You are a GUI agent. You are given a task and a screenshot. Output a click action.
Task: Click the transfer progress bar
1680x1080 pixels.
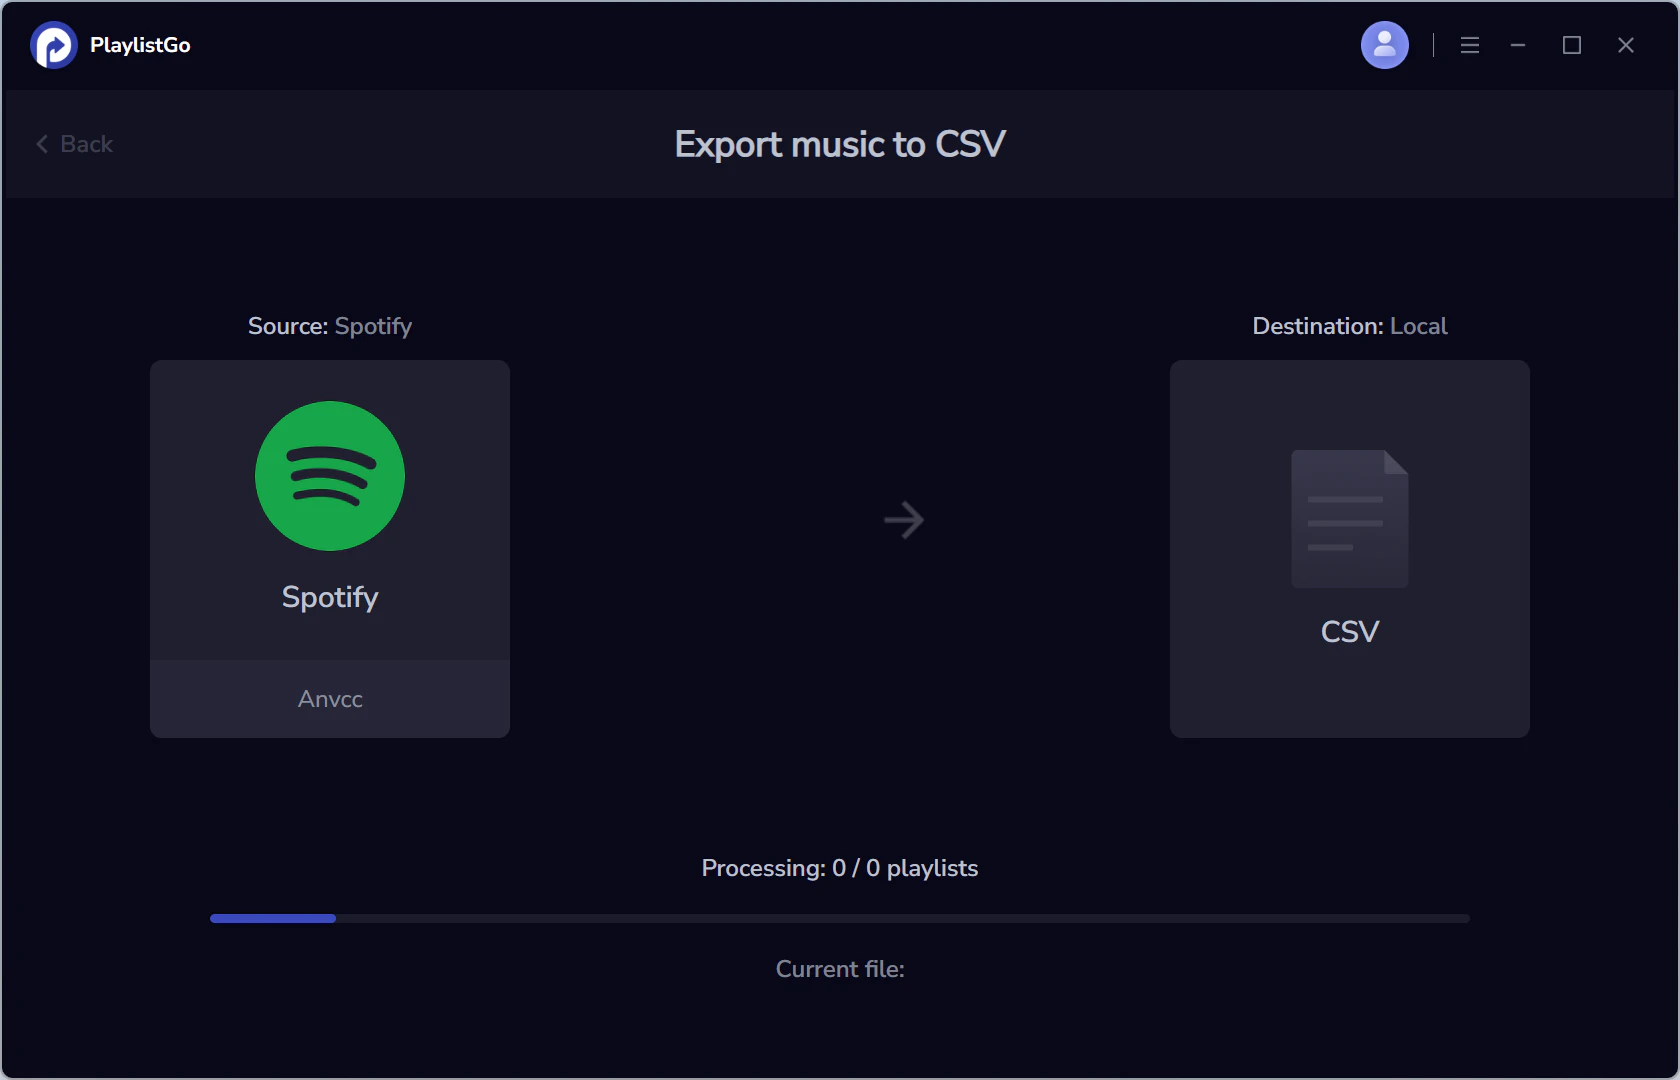840,918
